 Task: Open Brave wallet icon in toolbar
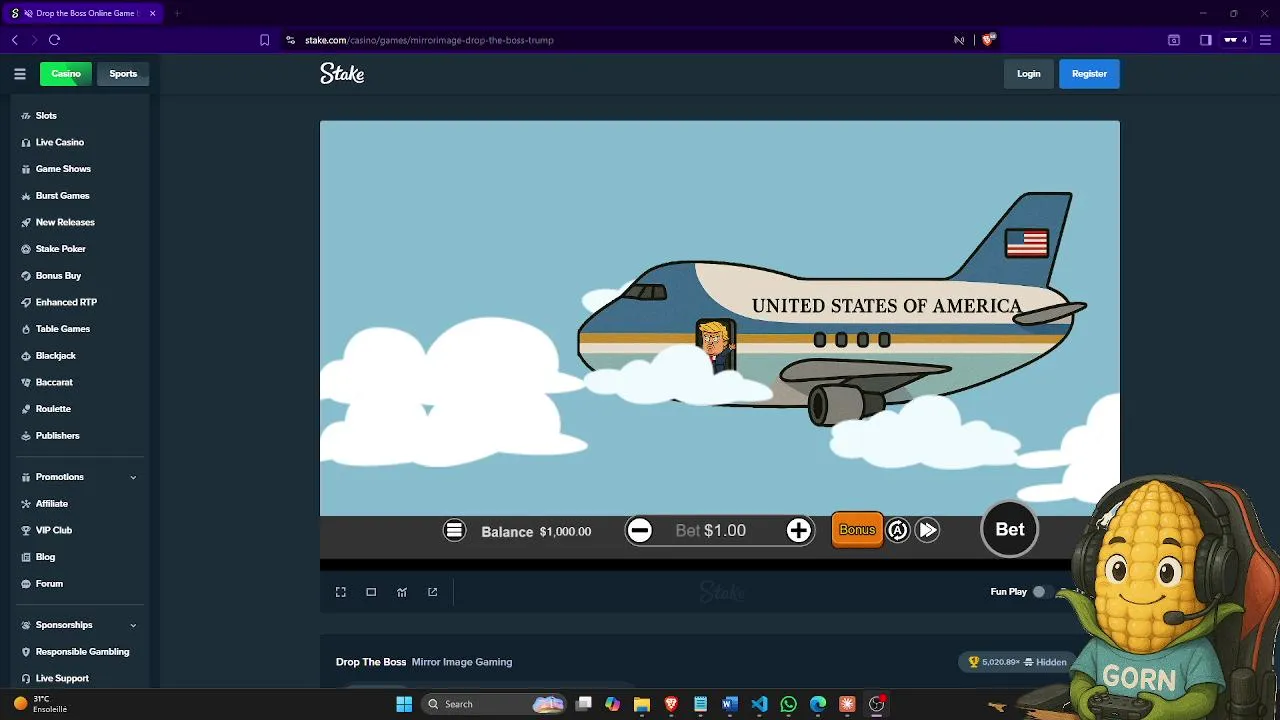[x=1174, y=40]
